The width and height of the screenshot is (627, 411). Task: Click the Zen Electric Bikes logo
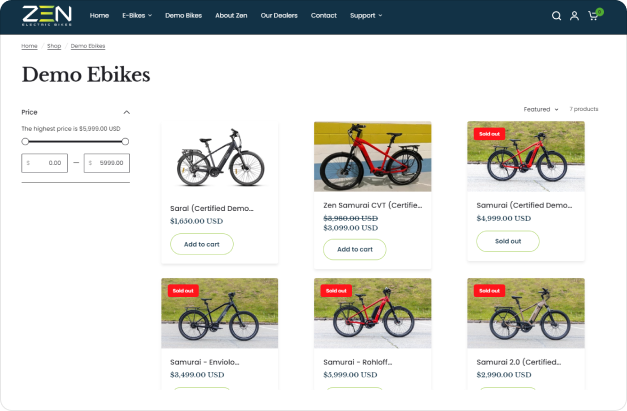click(x=47, y=16)
